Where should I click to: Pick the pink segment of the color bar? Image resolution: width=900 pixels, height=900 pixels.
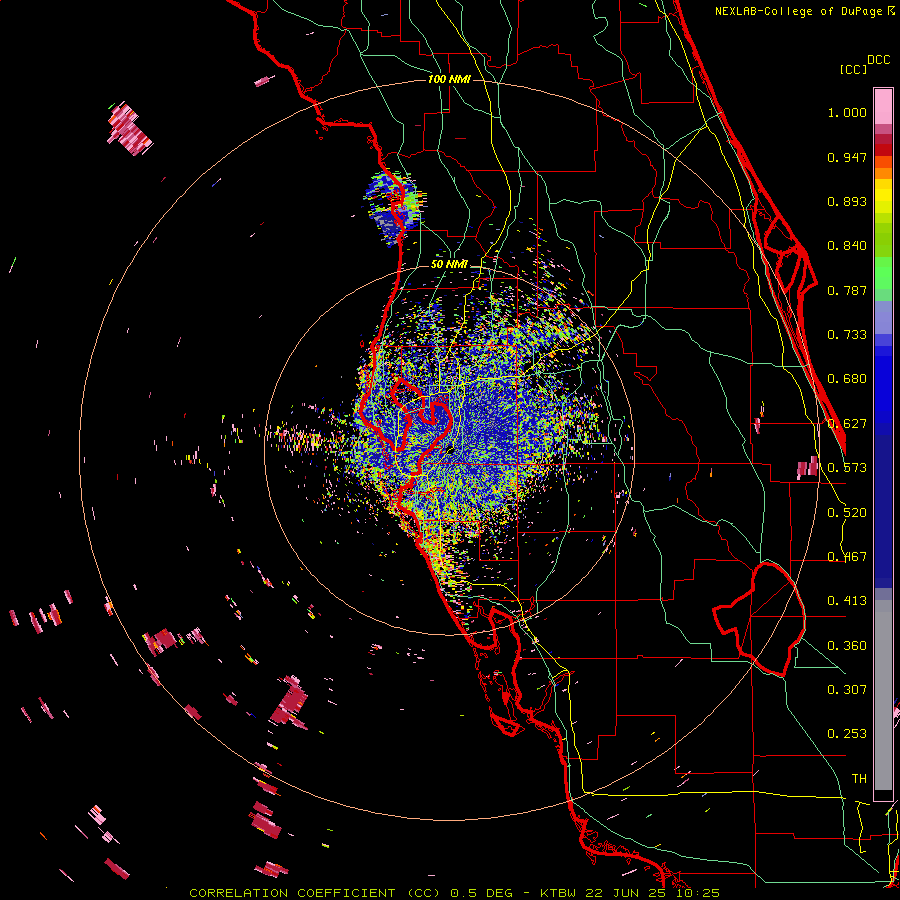click(883, 106)
